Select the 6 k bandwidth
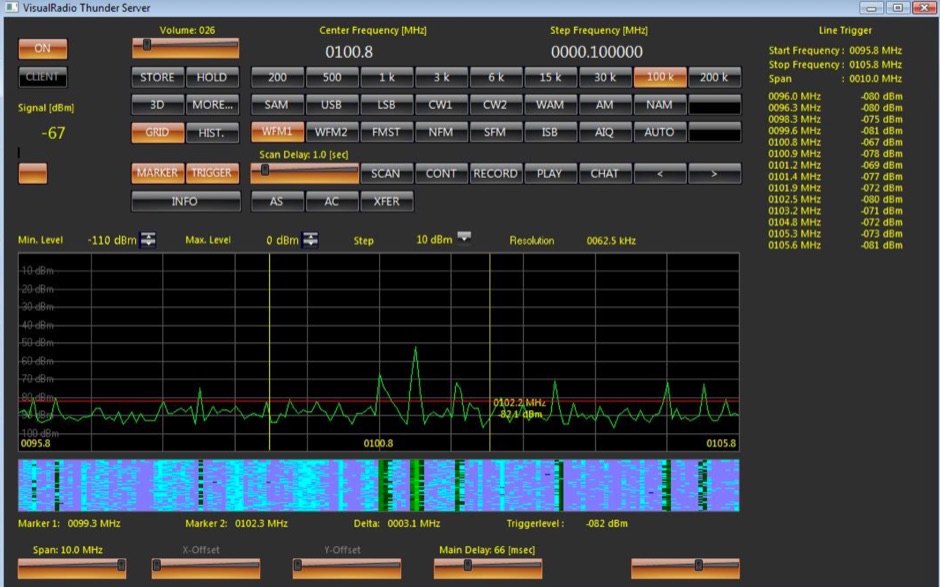The image size is (940, 587). tap(496, 77)
